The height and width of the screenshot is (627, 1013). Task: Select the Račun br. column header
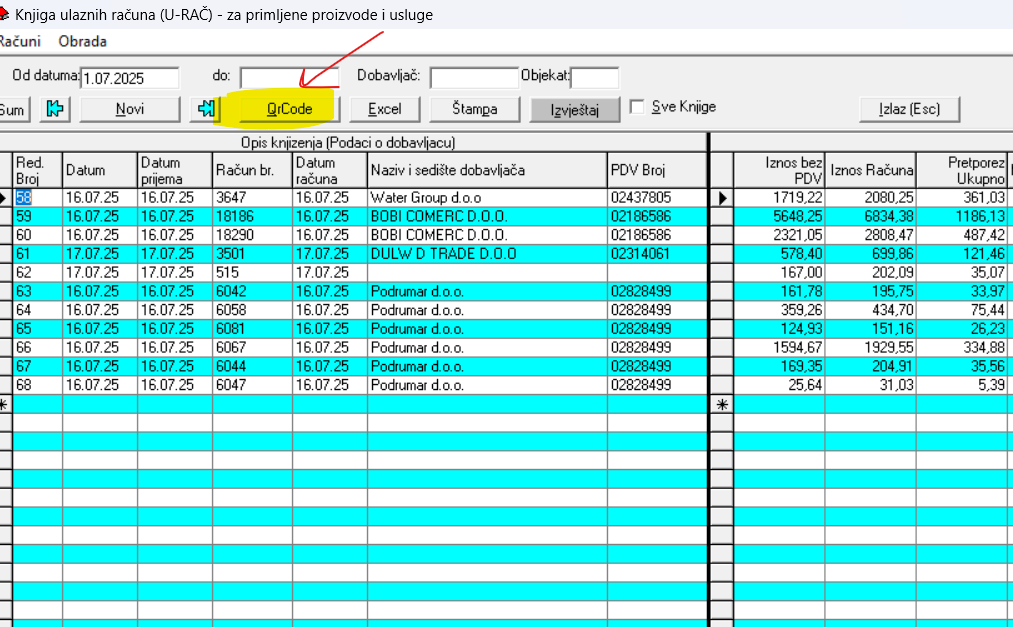(x=252, y=170)
